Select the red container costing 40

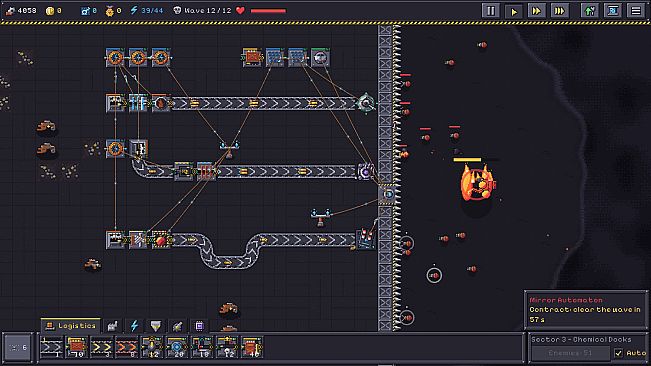(252, 347)
